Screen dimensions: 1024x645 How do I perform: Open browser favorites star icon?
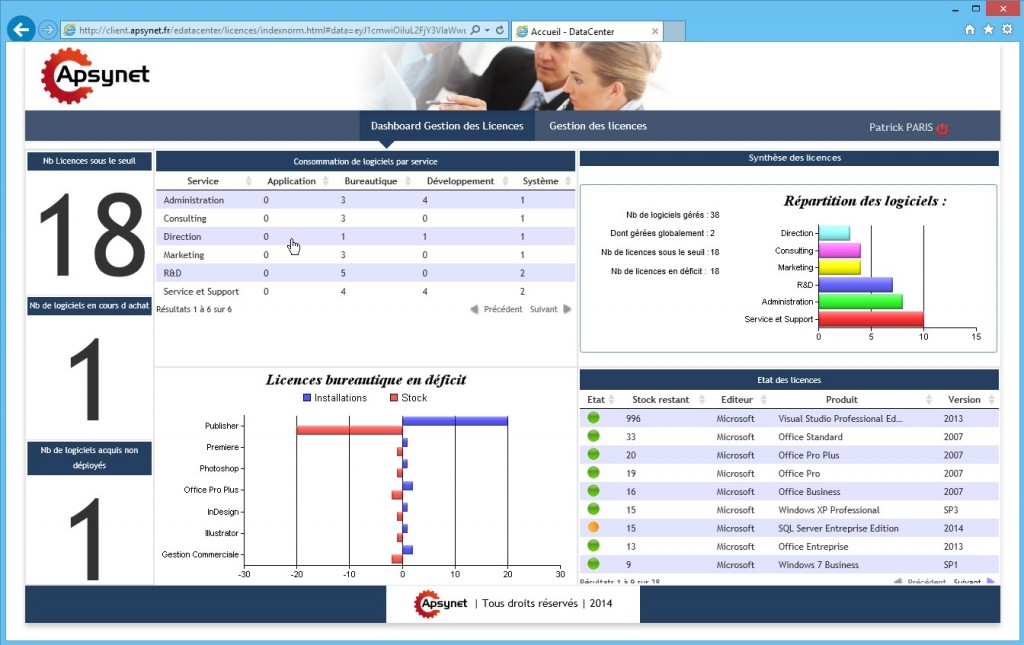(988, 30)
